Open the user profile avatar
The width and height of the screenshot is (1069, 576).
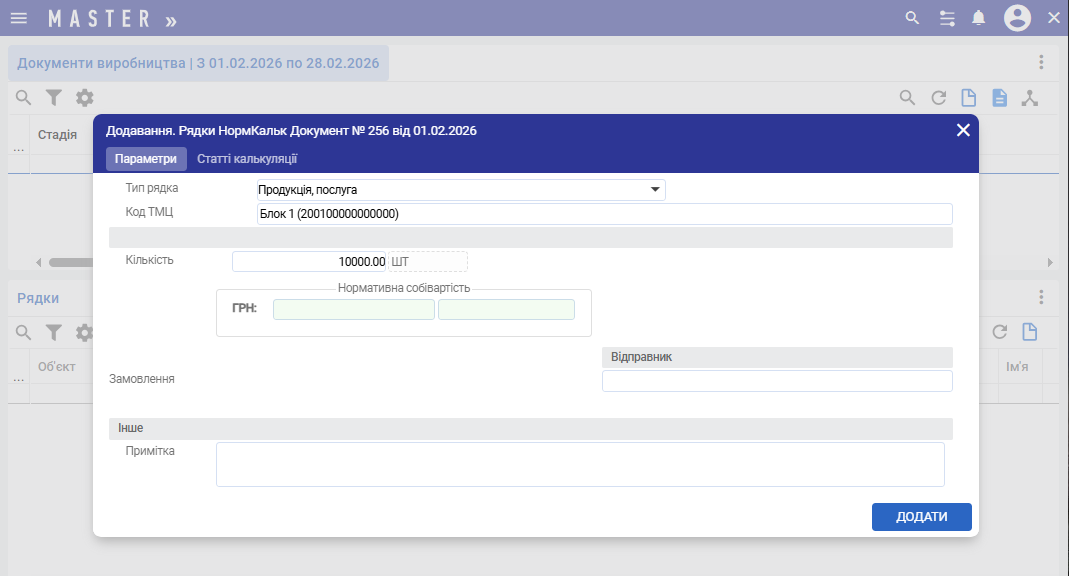1017,18
